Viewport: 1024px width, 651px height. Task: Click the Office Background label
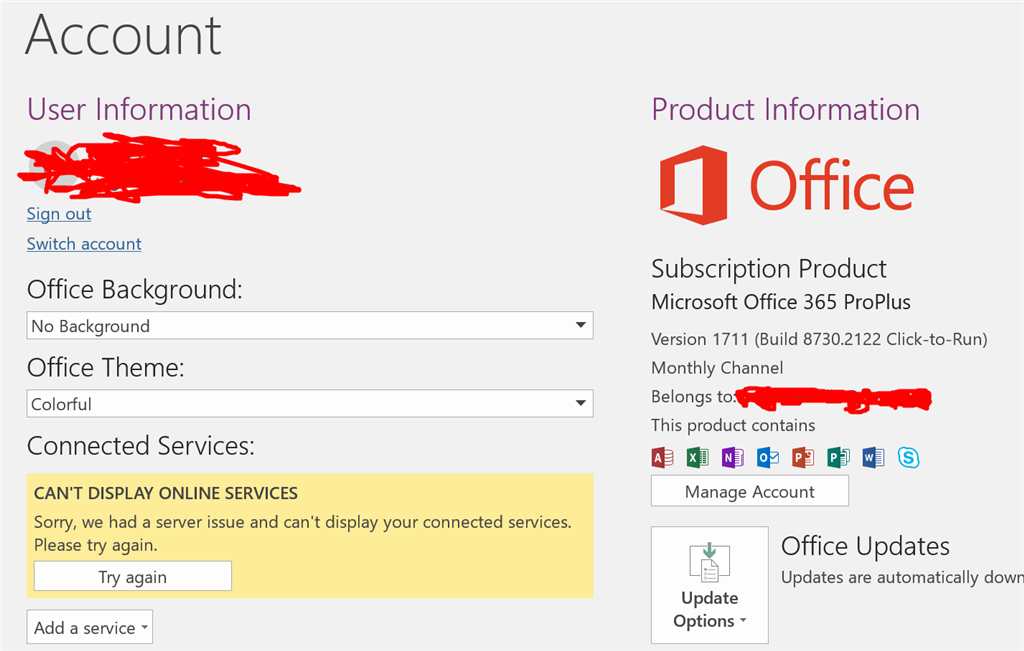(135, 289)
